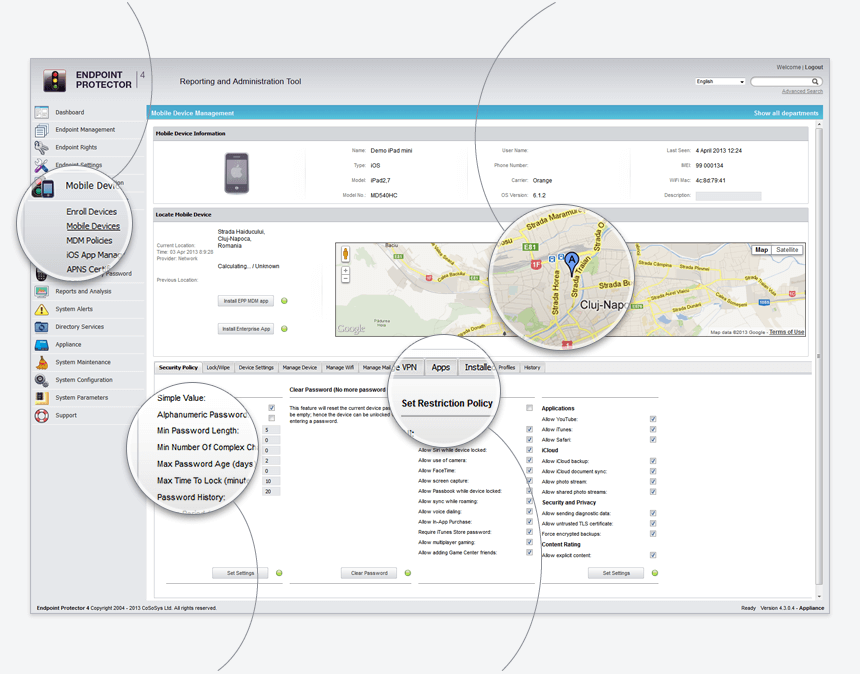Click the Endpoint Rights icon
860x674 pixels.
(x=42, y=148)
